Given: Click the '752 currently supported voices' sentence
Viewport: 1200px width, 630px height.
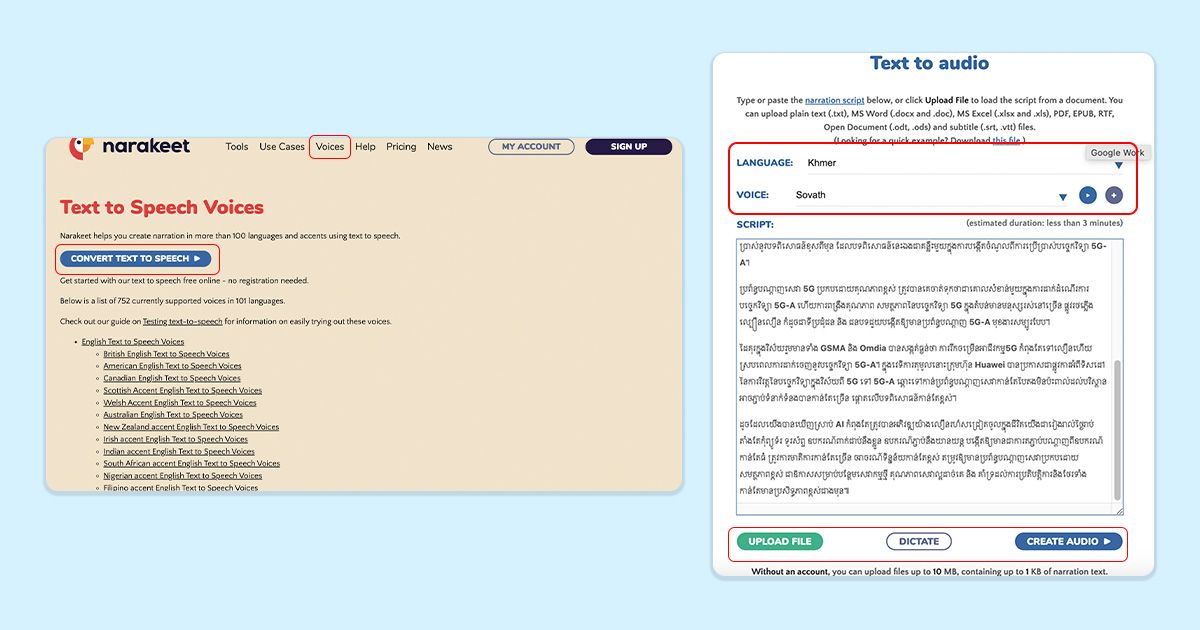Looking at the screenshot, I should (x=172, y=301).
